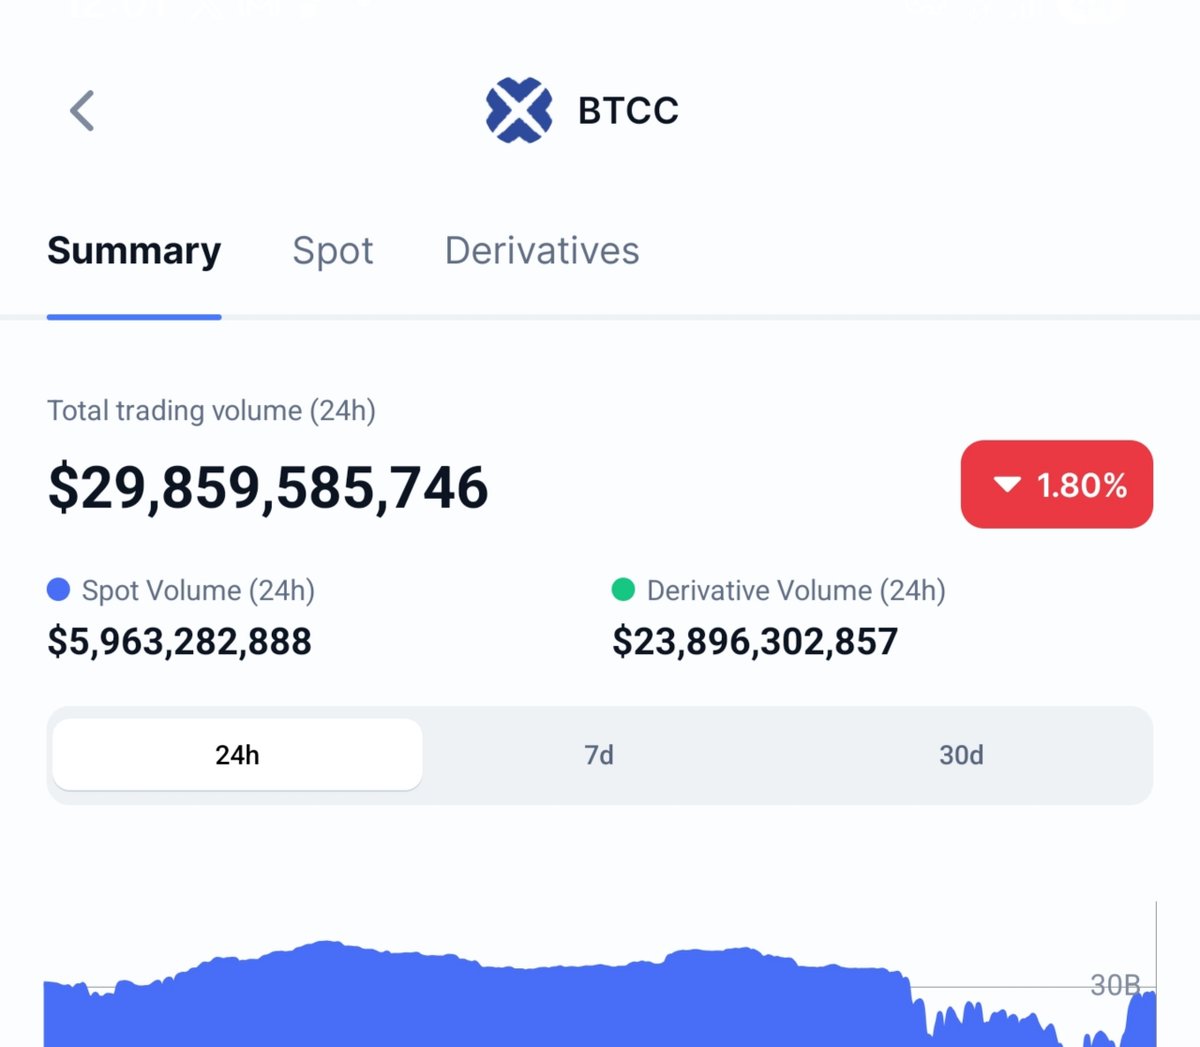Tap the blue Spot Volume legend dot
This screenshot has width=1200, height=1047.
[x=59, y=590]
